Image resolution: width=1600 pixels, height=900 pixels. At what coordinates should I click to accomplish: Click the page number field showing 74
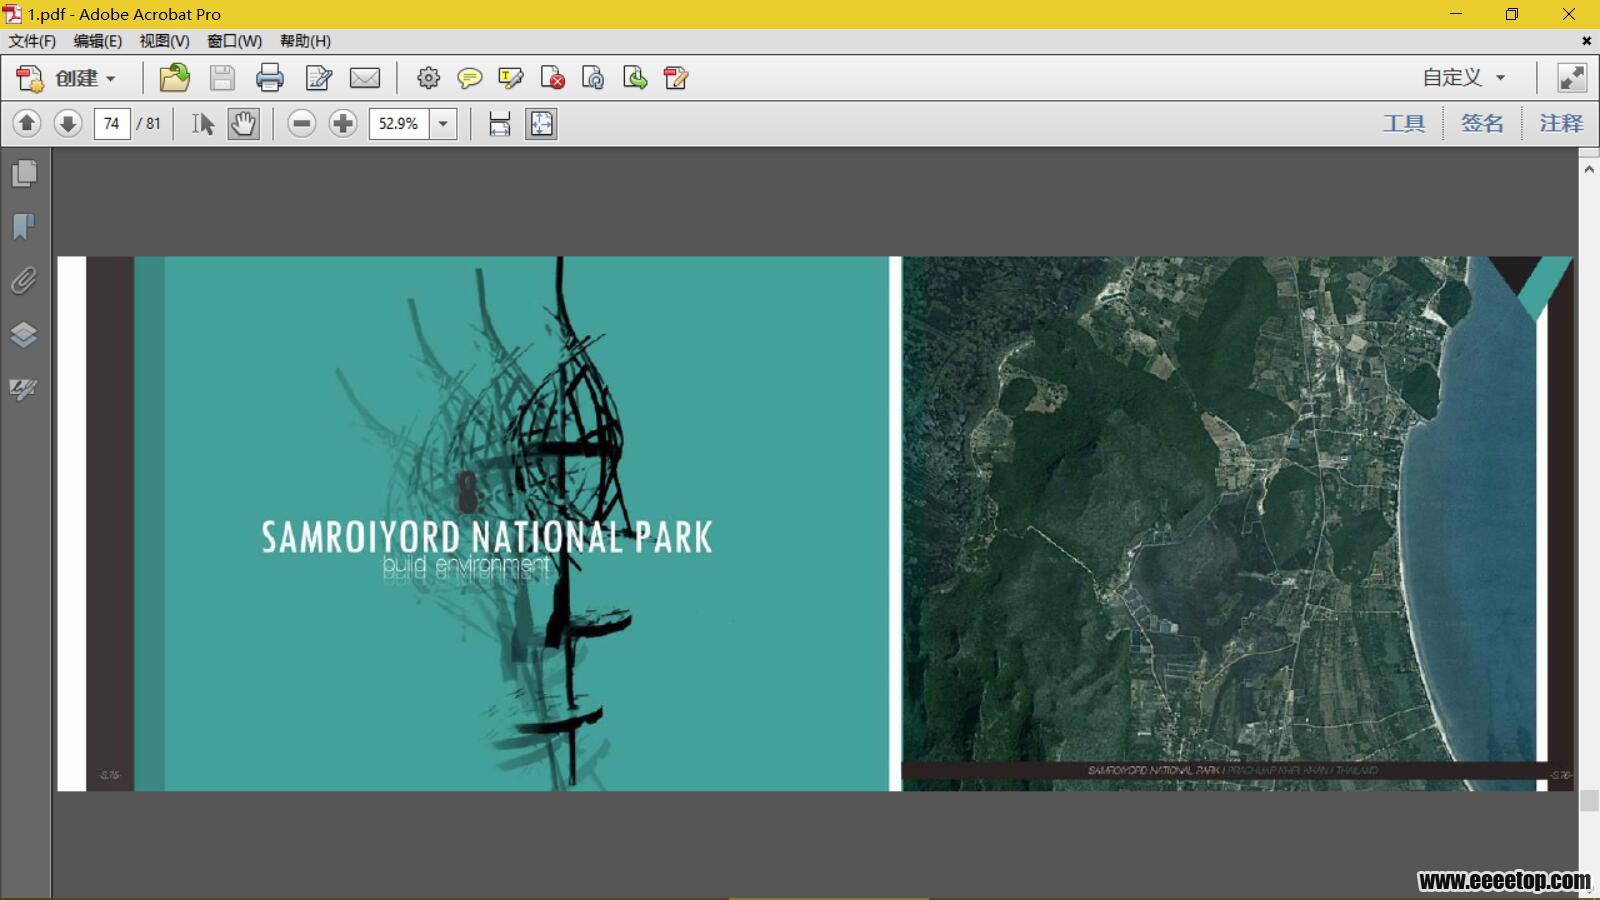[x=112, y=123]
